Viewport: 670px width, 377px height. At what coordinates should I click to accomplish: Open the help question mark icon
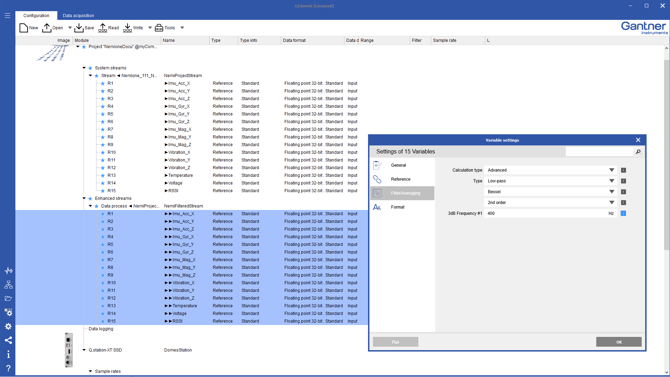point(8,368)
